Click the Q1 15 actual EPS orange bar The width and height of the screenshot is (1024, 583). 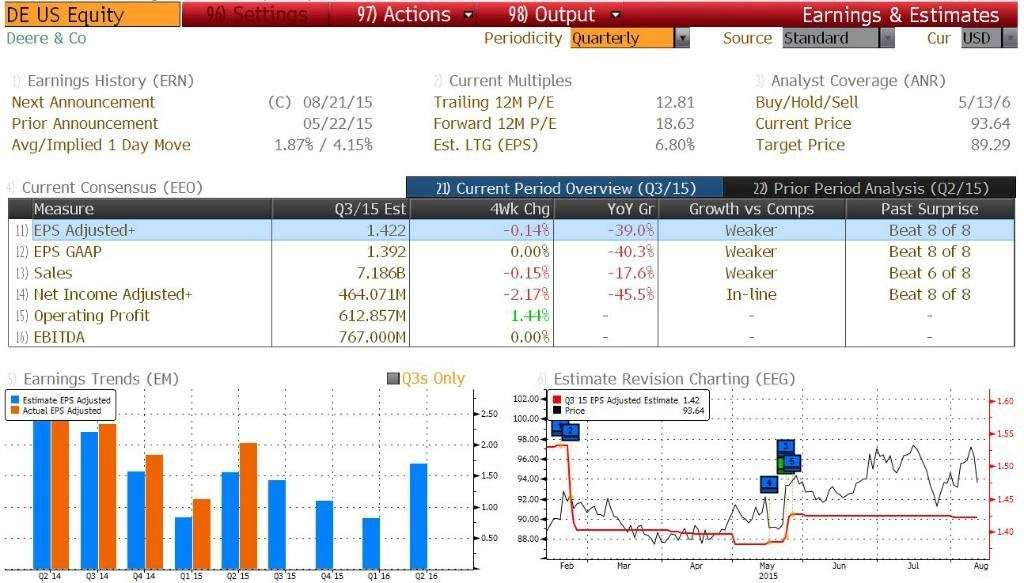pyautogui.click(x=202, y=534)
